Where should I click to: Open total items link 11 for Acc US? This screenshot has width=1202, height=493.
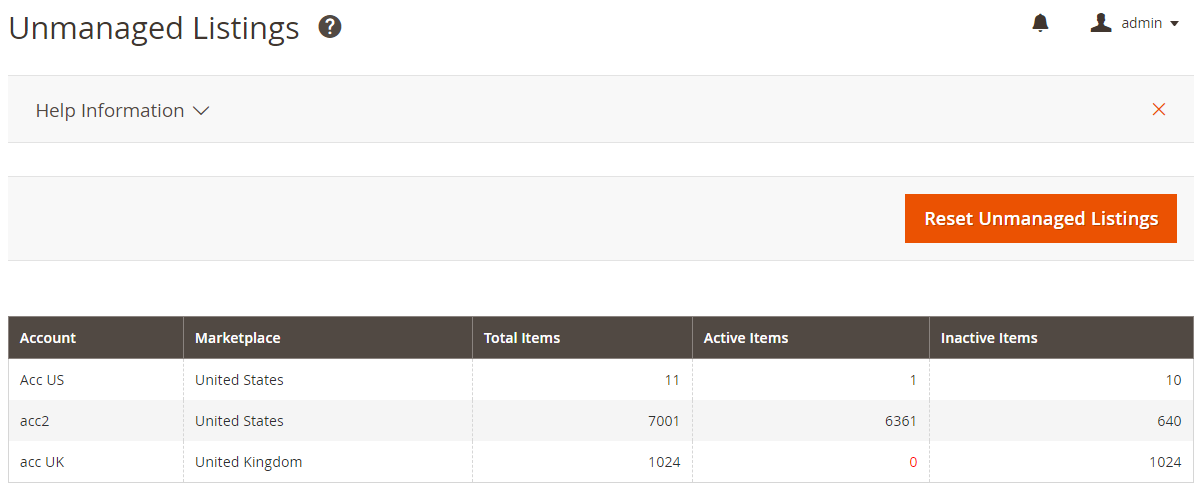[672, 380]
